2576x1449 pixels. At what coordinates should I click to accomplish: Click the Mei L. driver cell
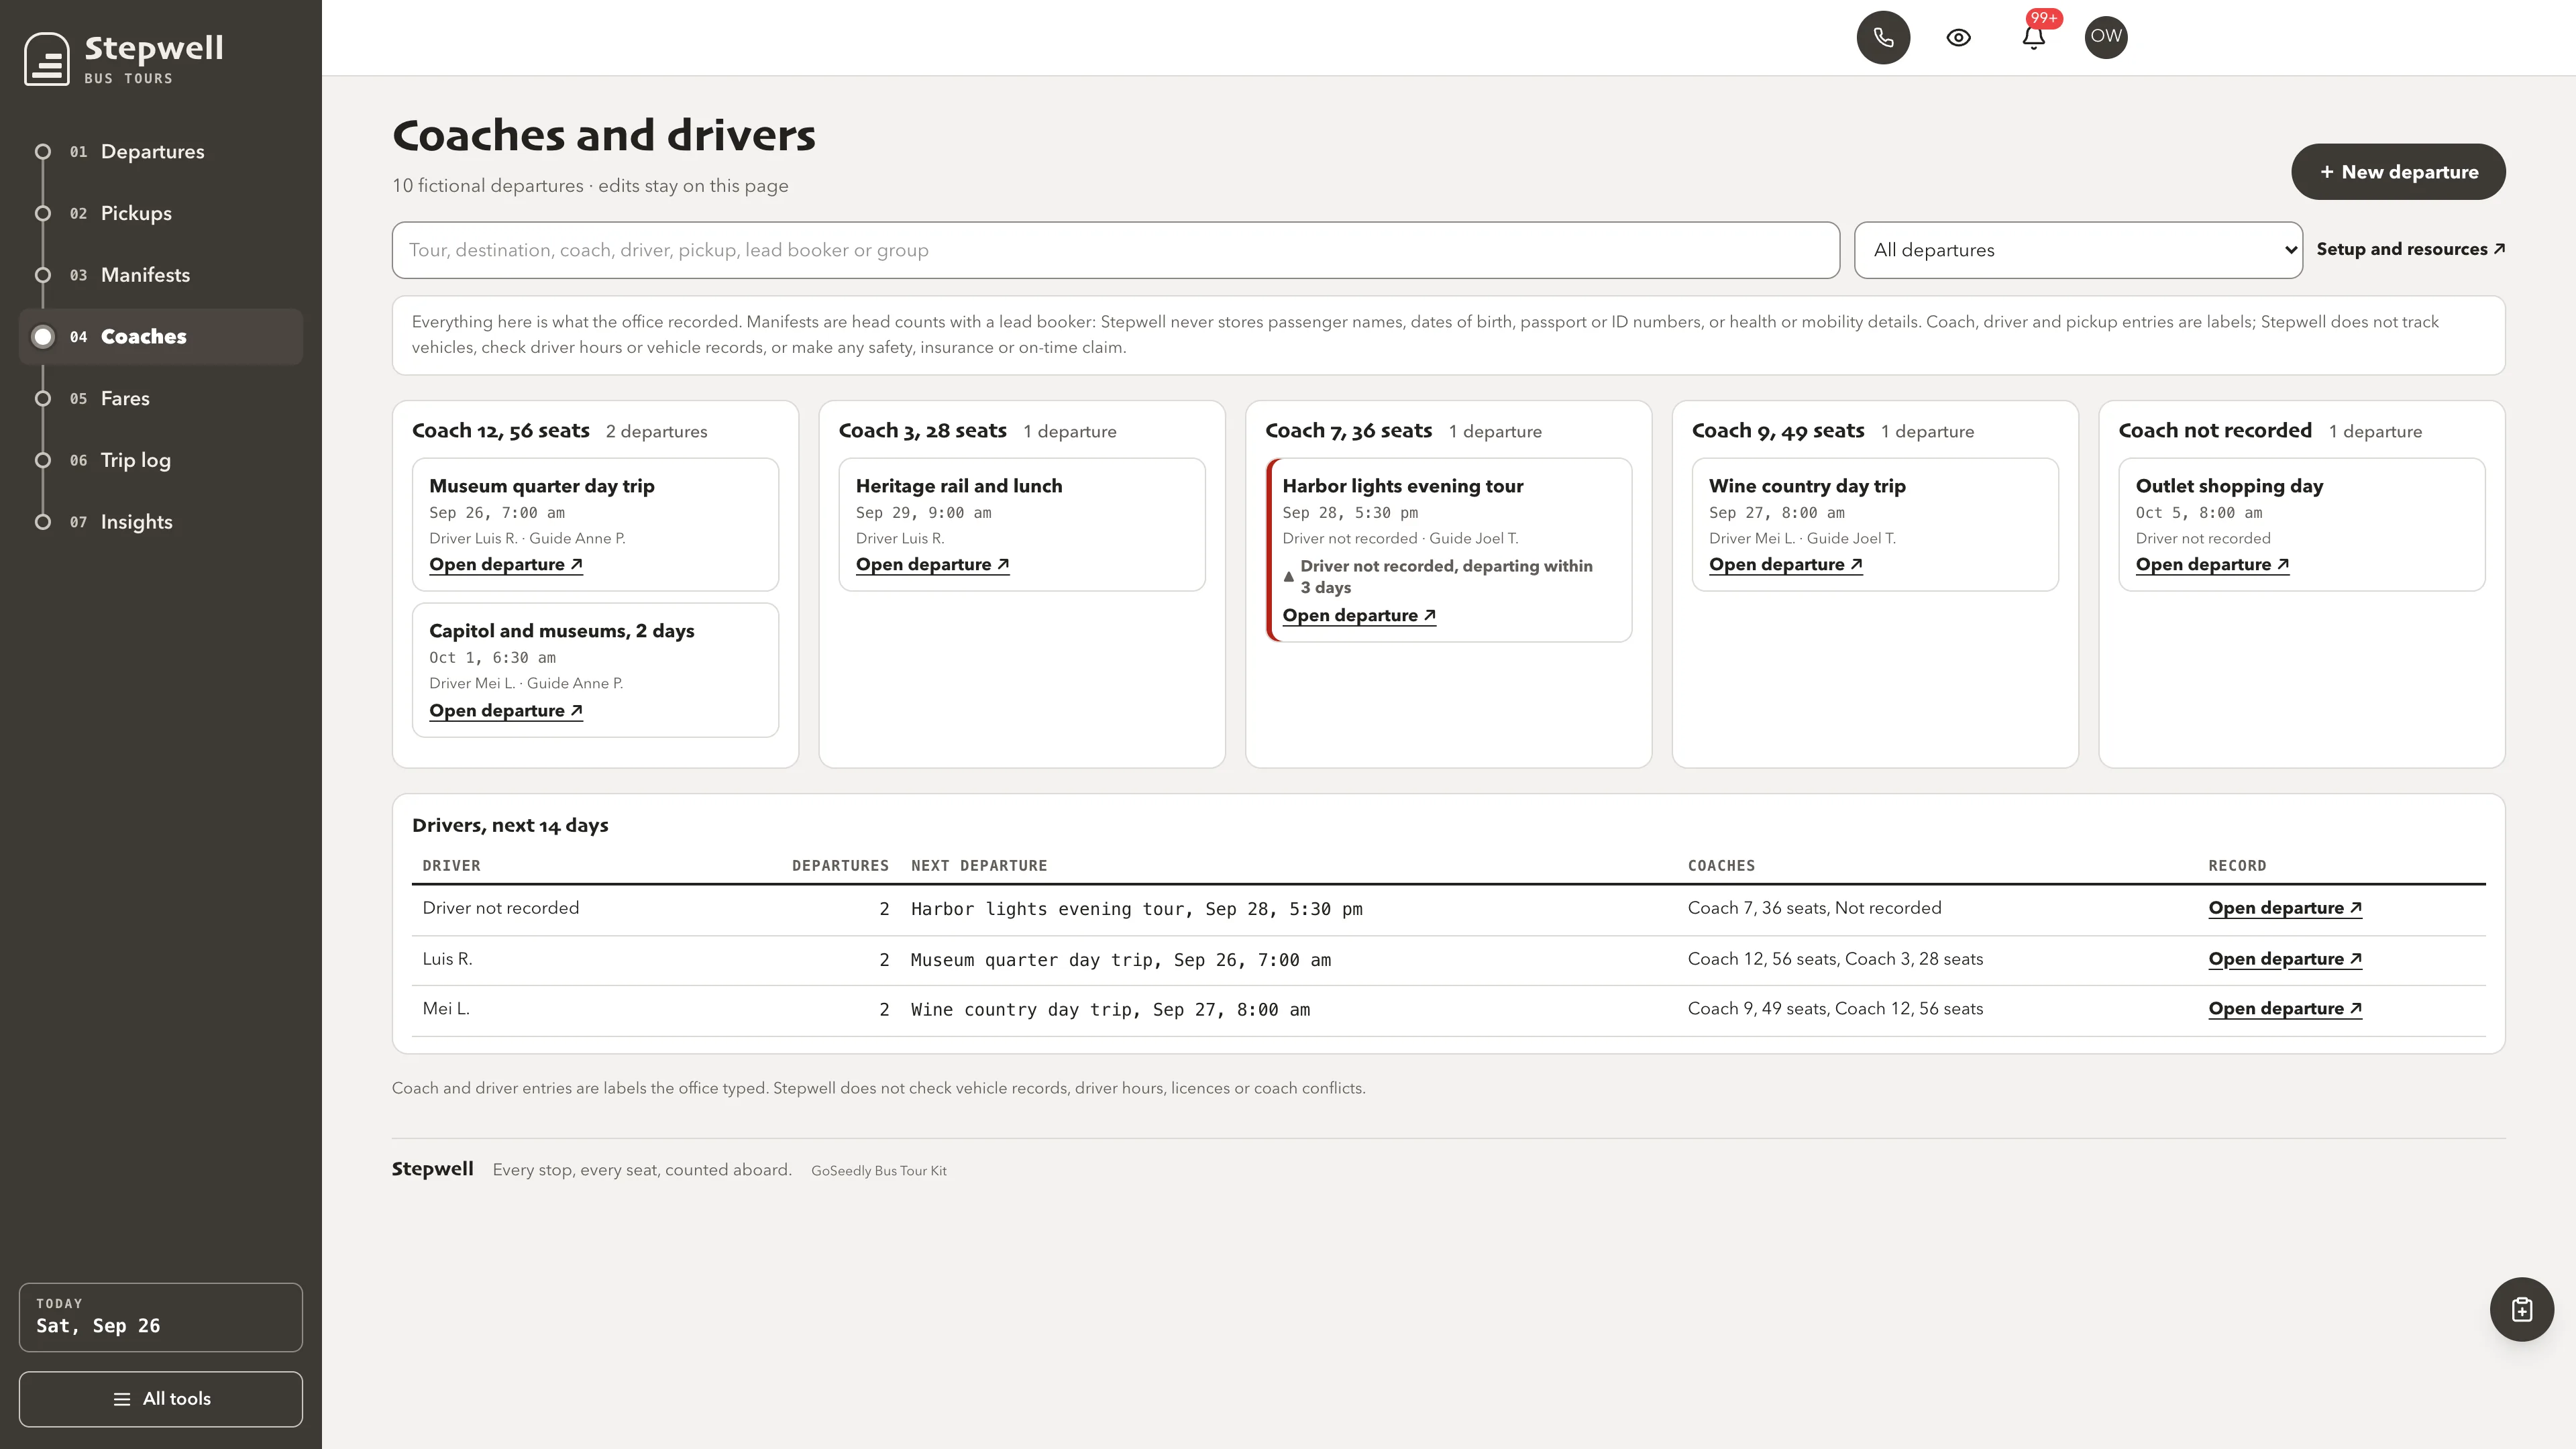click(446, 1009)
